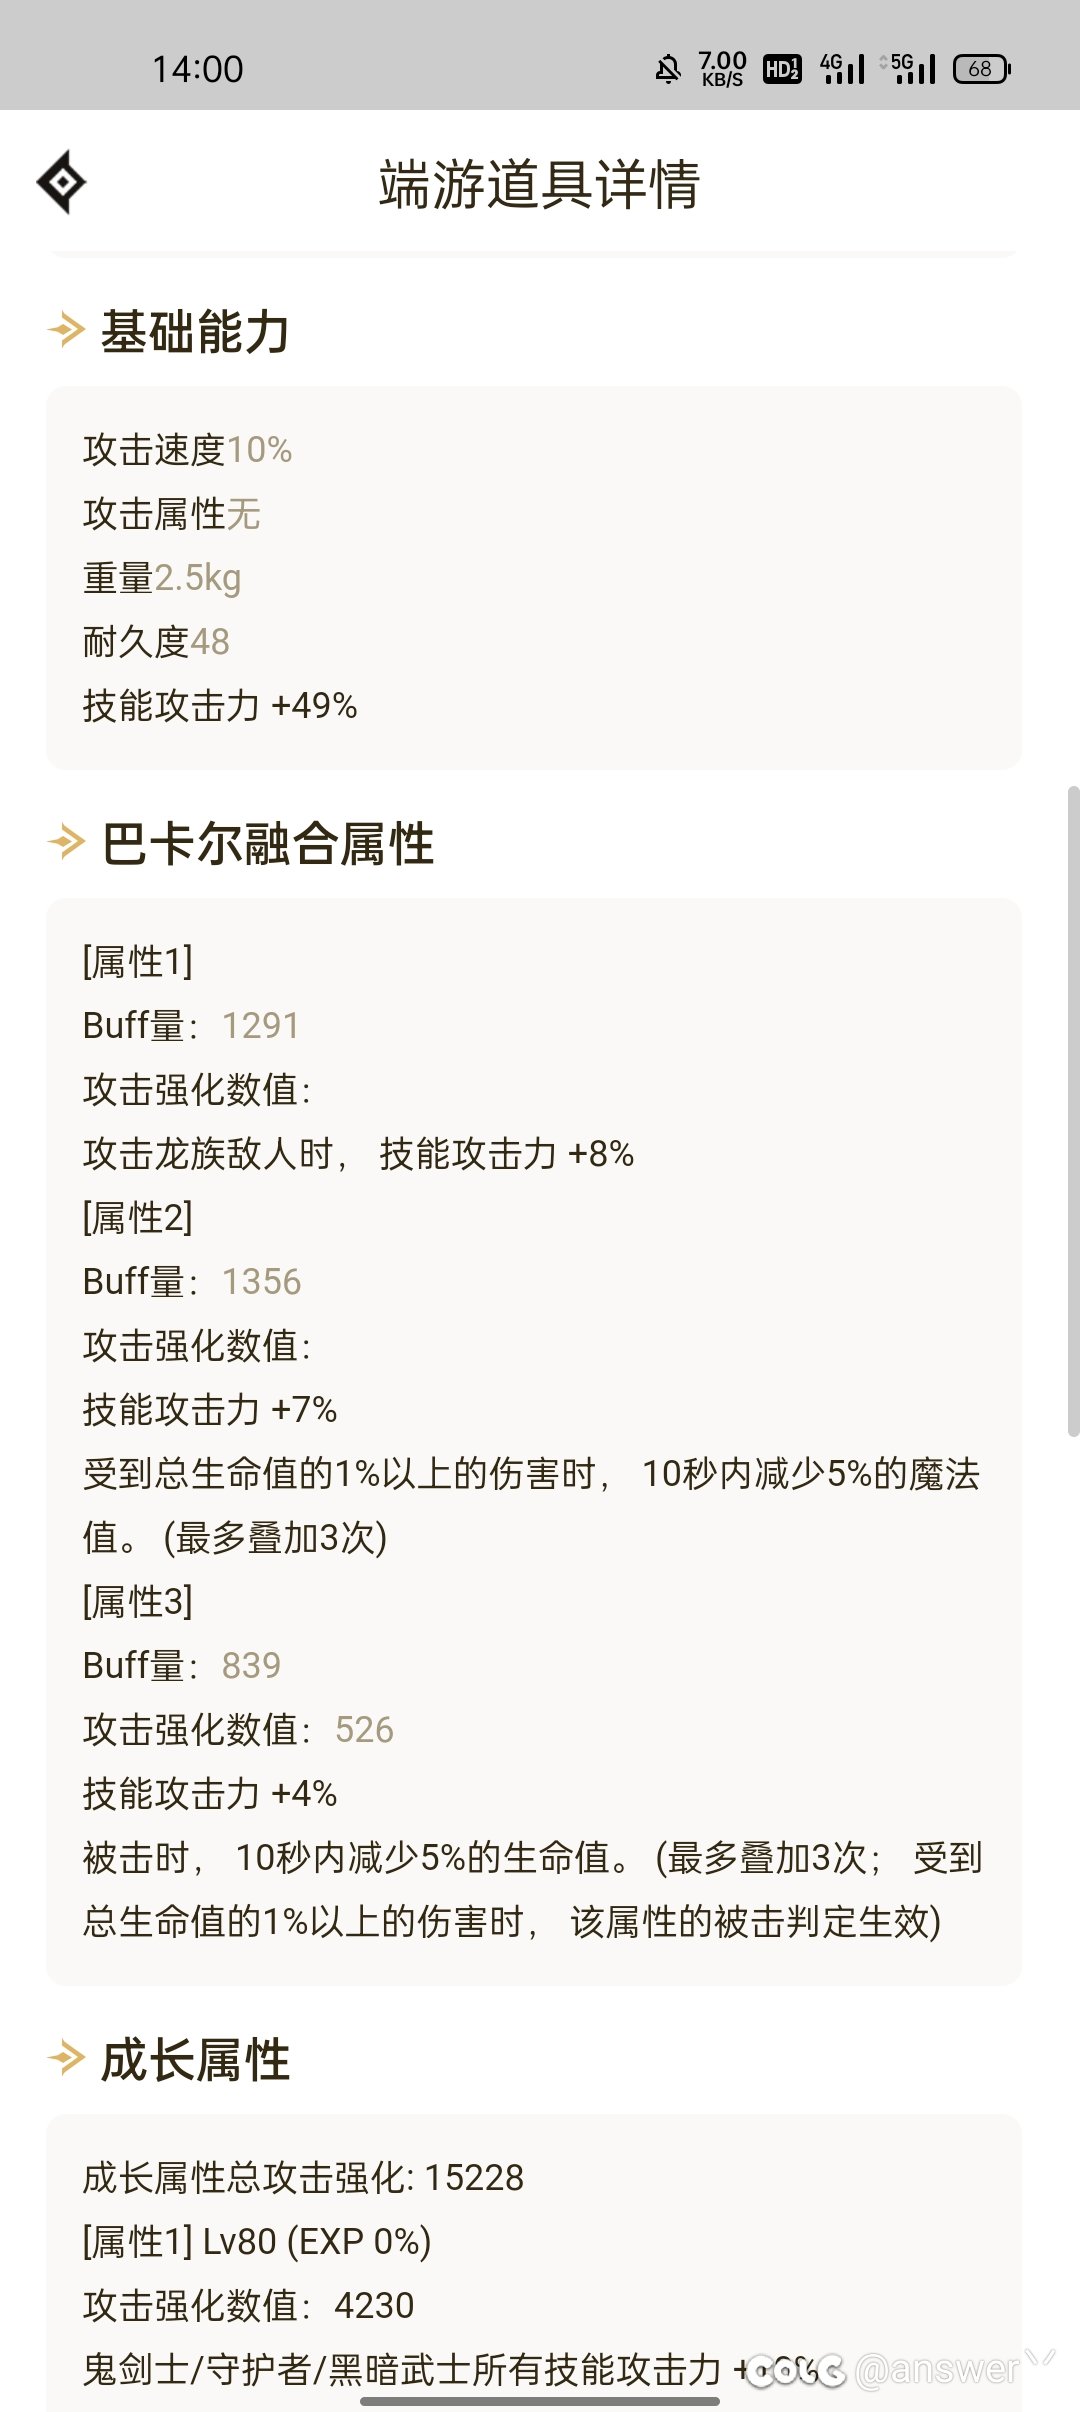Tap the 端游道具详情 page title
Viewport: 1080px width, 2412px height.
539,185
